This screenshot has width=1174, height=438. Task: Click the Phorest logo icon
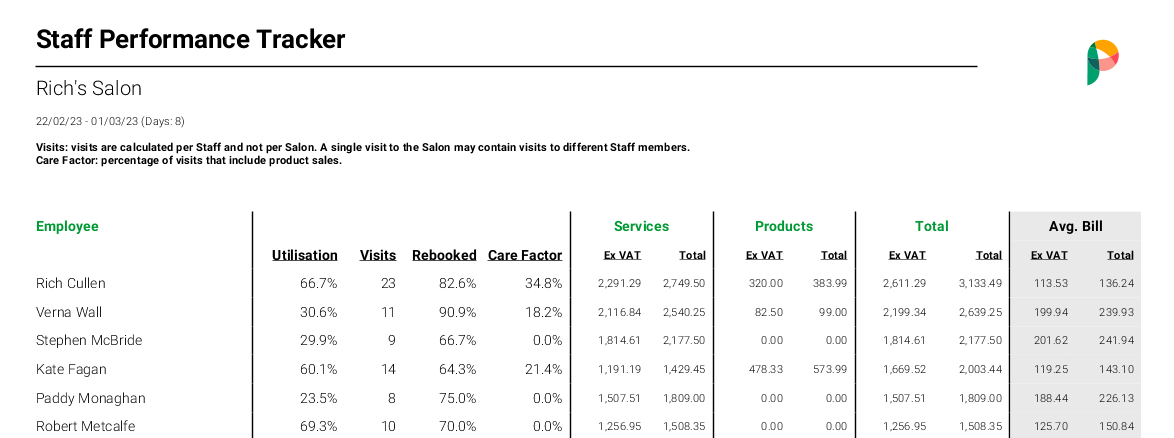(1102, 62)
